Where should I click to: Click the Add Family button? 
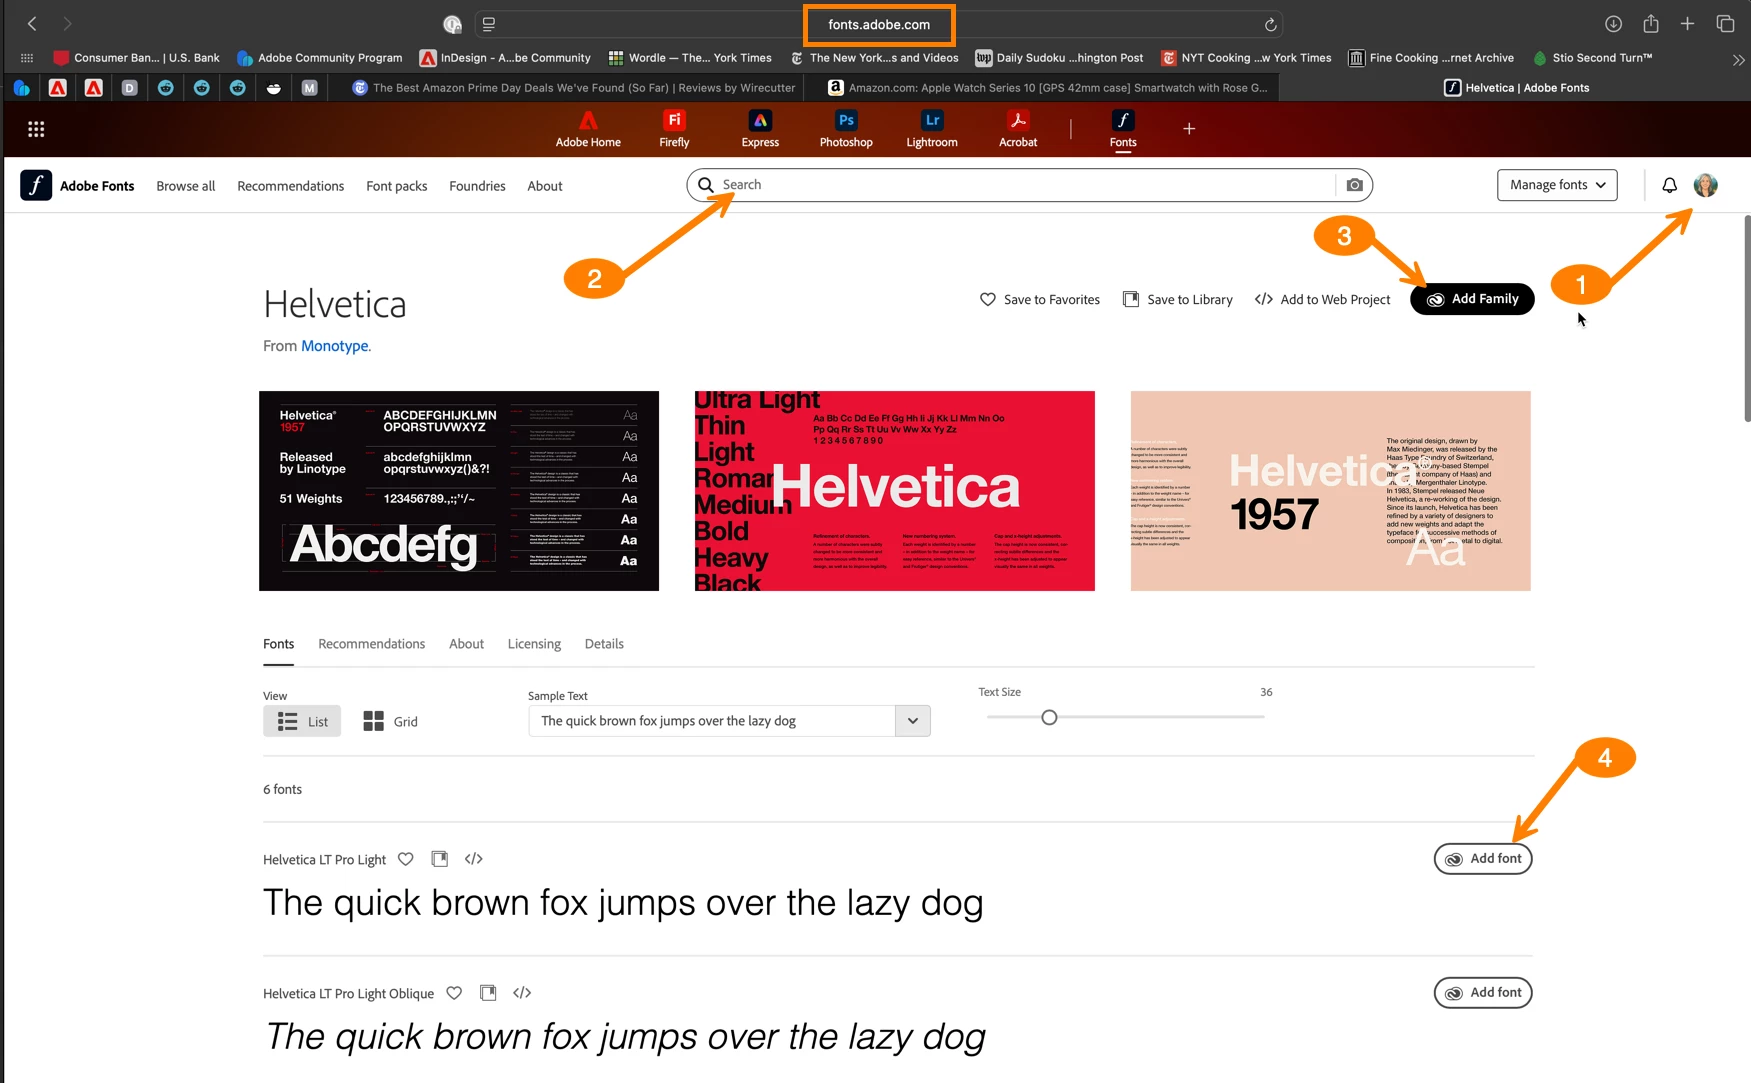point(1472,299)
